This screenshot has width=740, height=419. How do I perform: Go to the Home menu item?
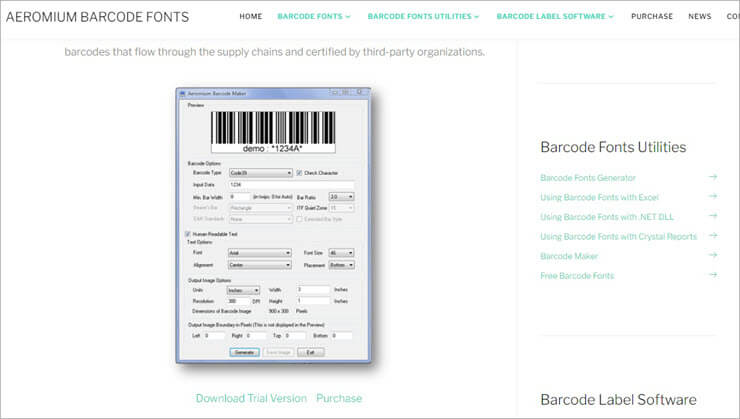251,16
